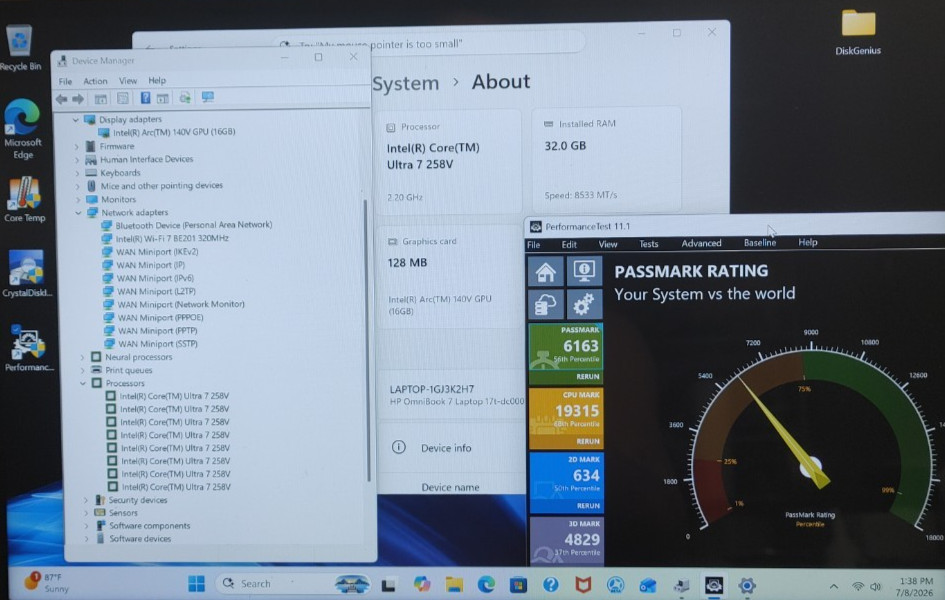Click the Forward arrow in Device Manager toolbar
The image size is (945, 600).
tap(78, 99)
